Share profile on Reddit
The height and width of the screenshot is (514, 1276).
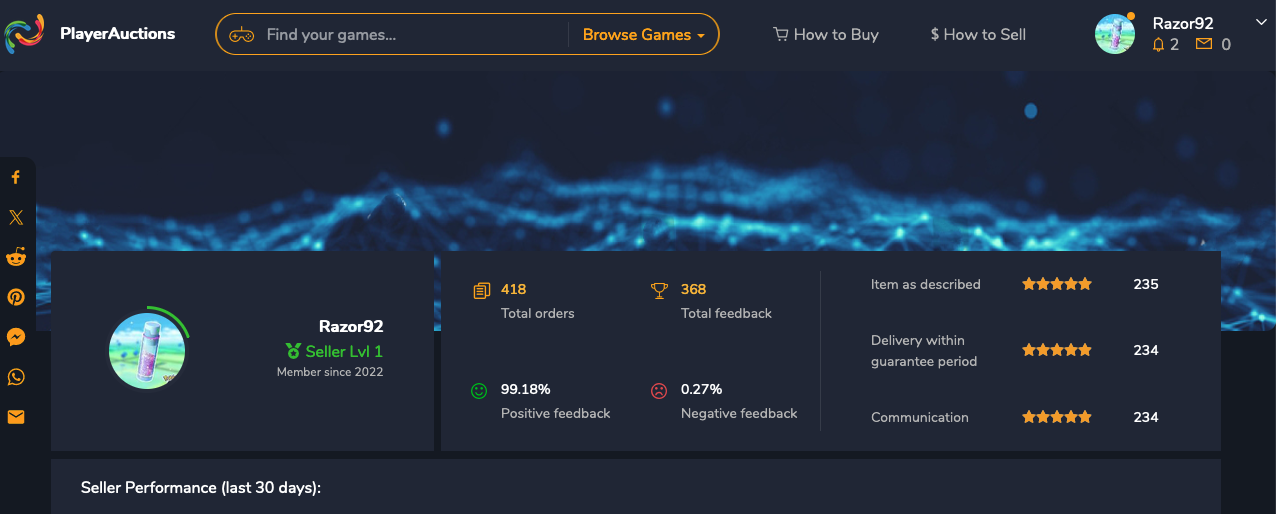pyautogui.click(x=16, y=257)
